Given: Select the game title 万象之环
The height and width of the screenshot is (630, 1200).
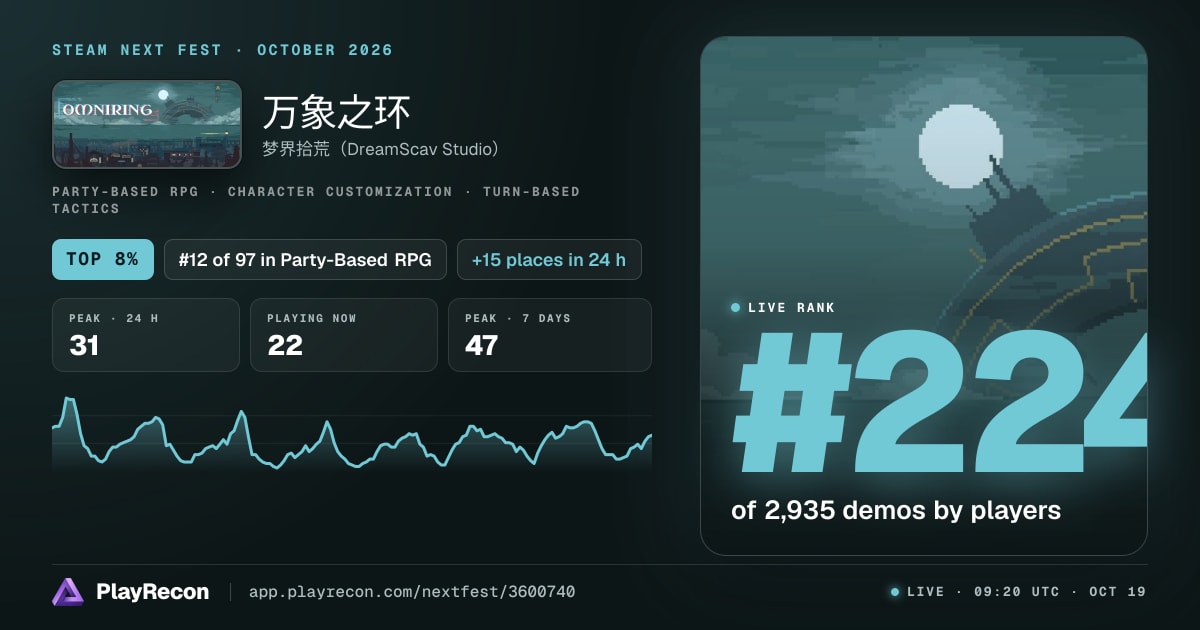Looking at the screenshot, I should click(337, 114).
